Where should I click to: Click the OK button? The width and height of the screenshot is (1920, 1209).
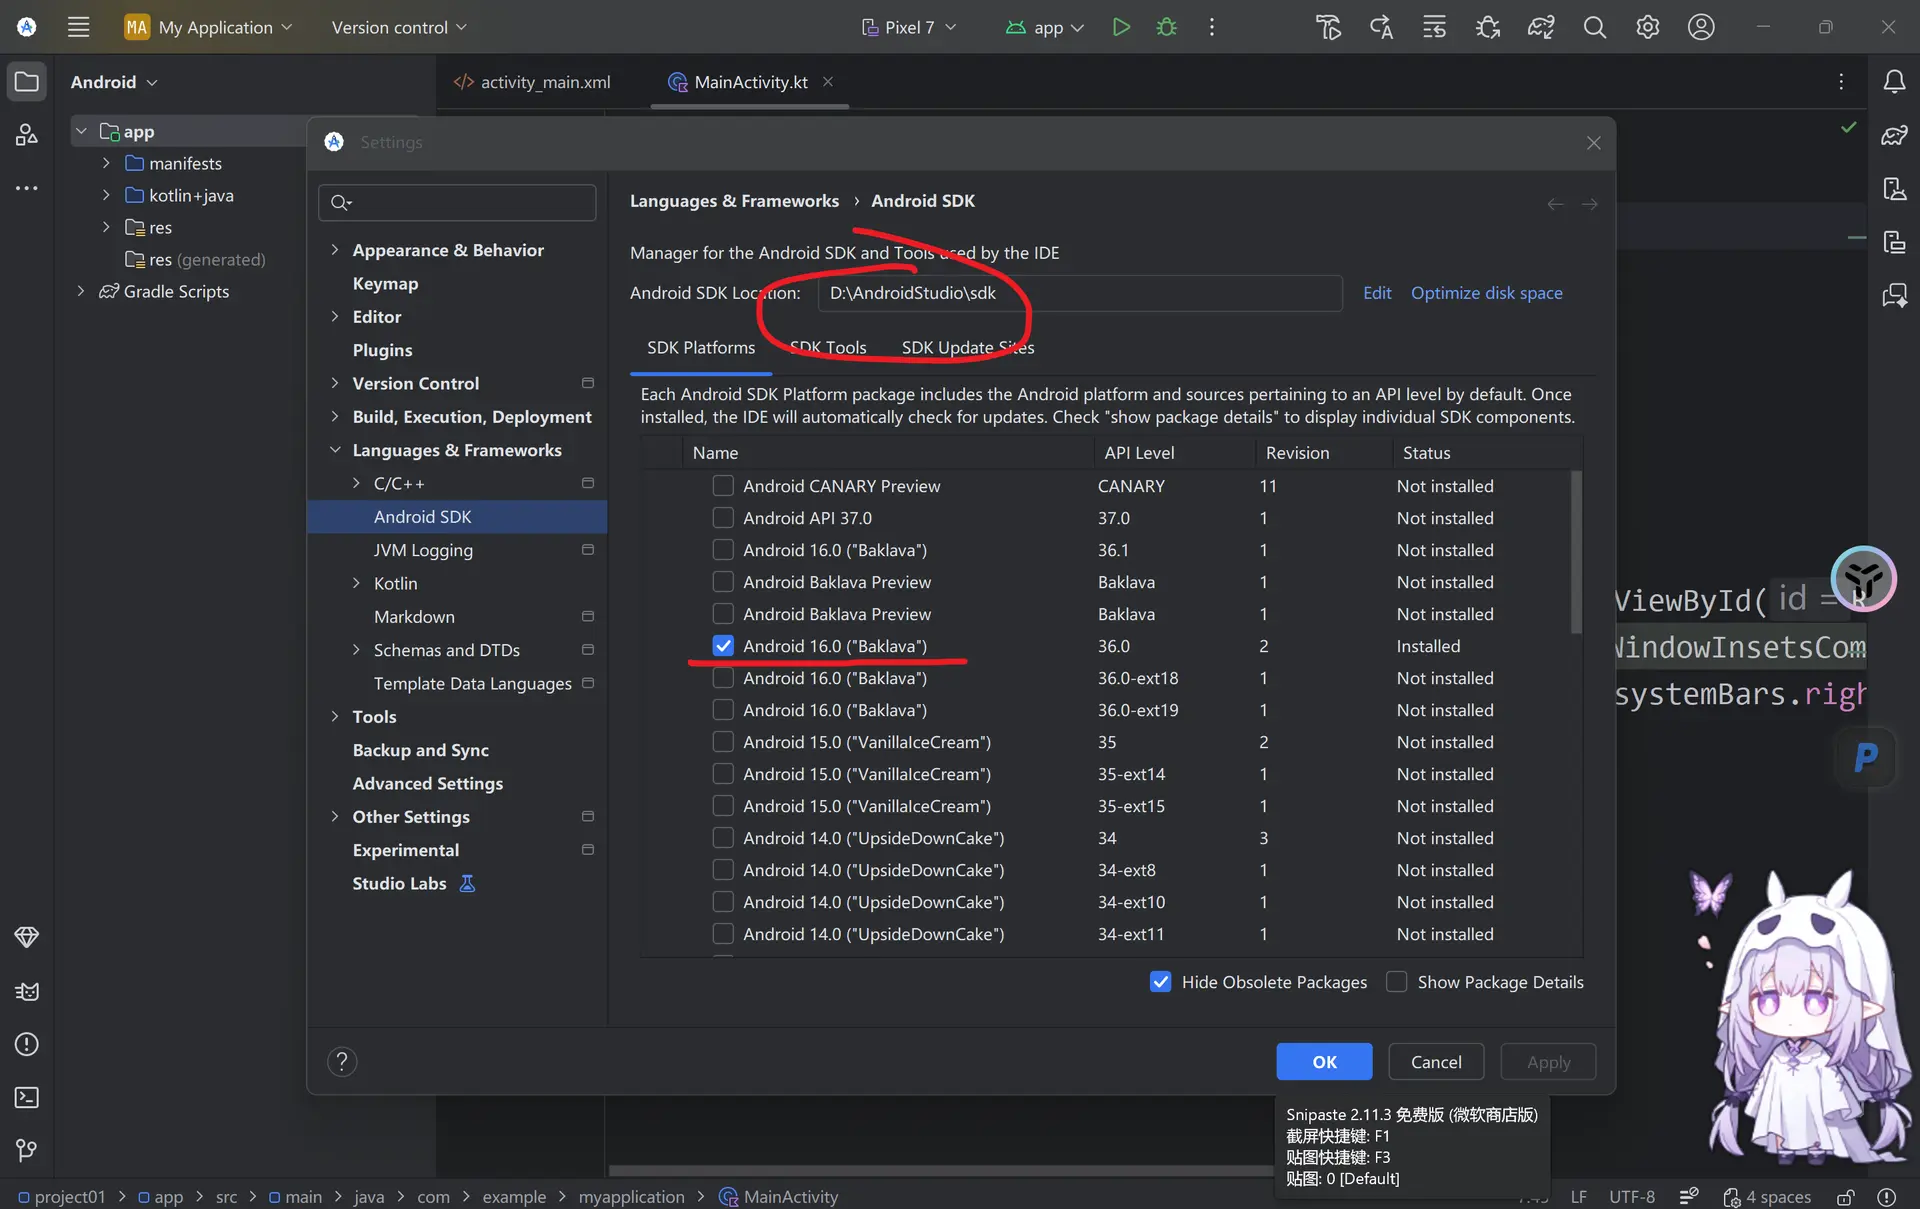click(x=1324, y=1061)
